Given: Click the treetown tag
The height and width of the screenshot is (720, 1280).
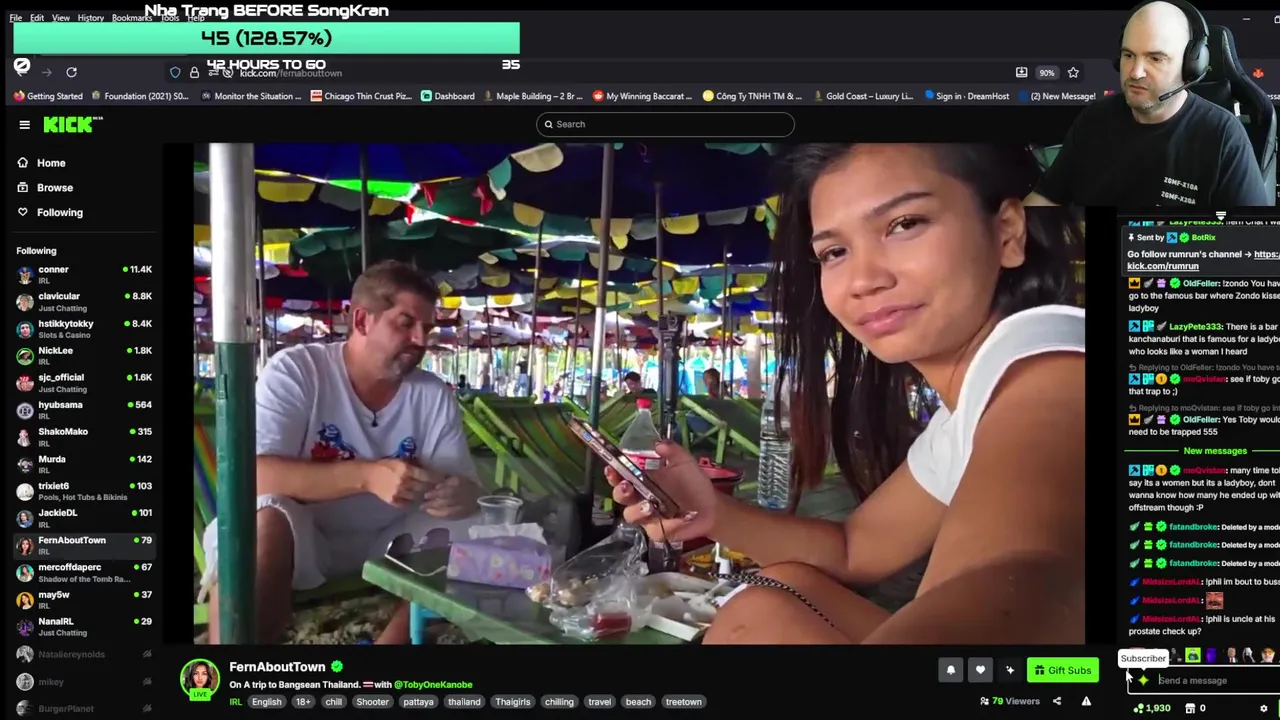Looking at the screenshot, I should click(684, 702).
